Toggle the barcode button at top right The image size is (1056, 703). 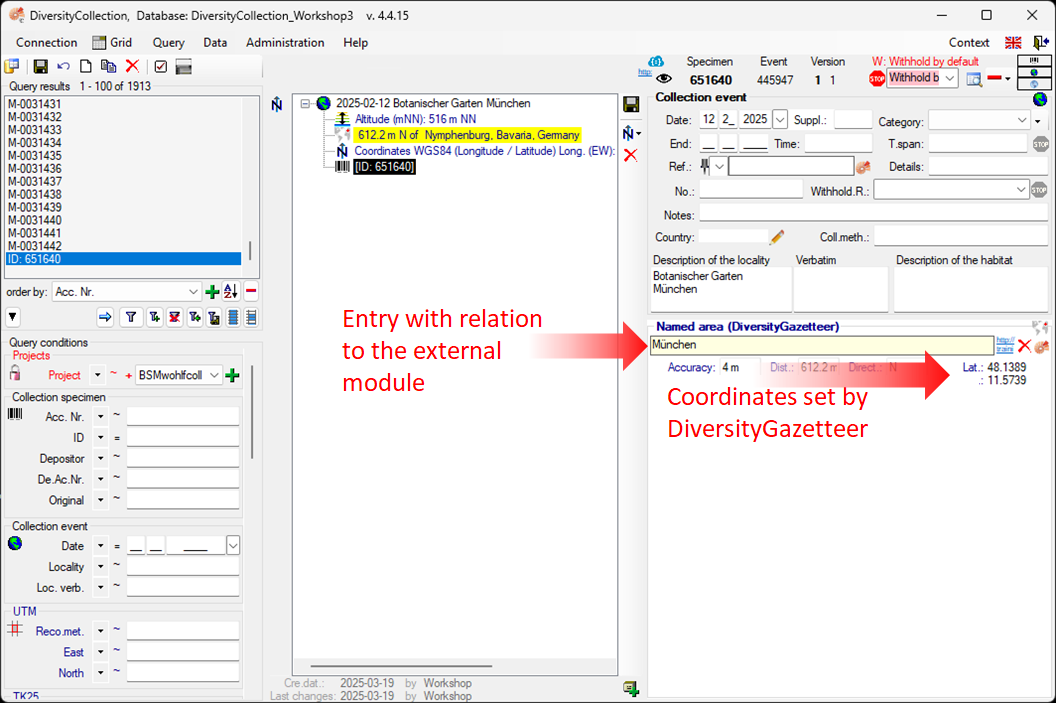pyautogui.click(x=1034, y=61)
